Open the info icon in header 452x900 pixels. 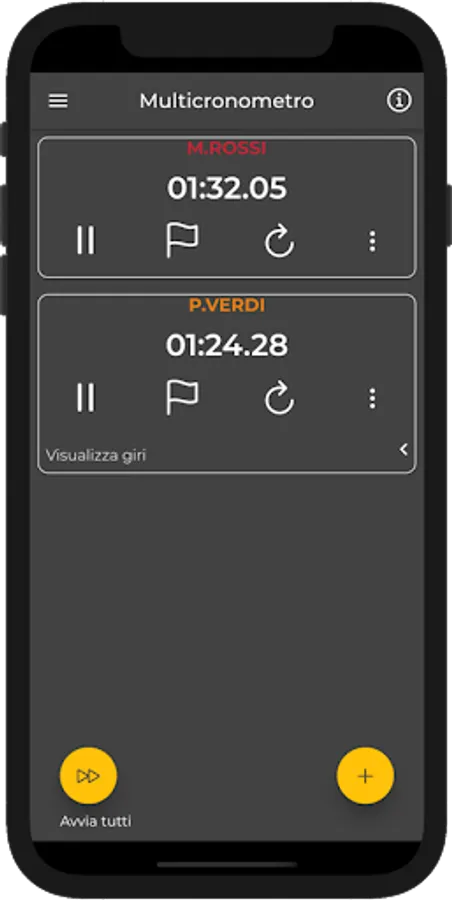pyautogui.click(x=399, y=101)
